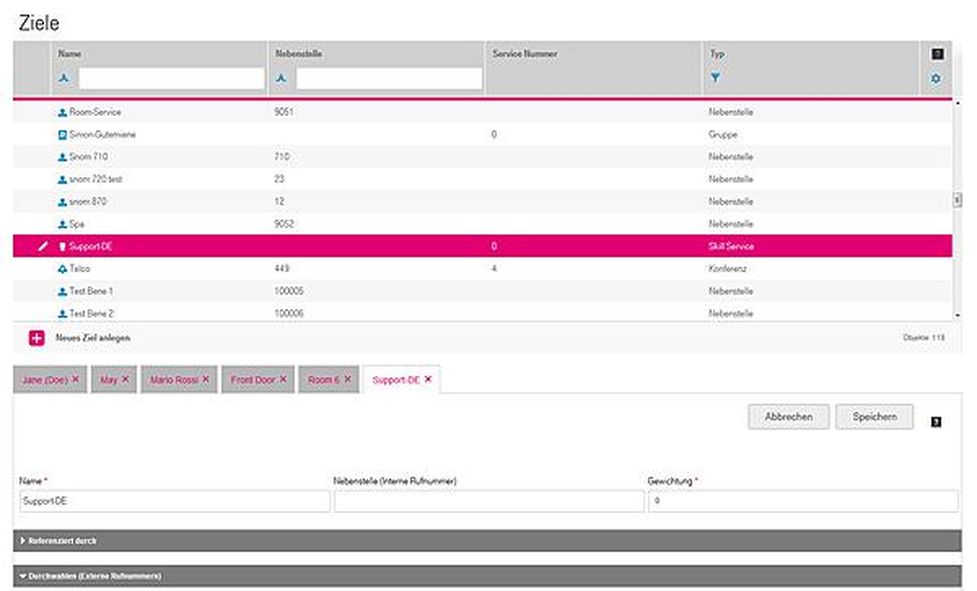Open the help icon next to Speichern
Image resolution: width=977 pixels, height=591 pixels.
936,422
